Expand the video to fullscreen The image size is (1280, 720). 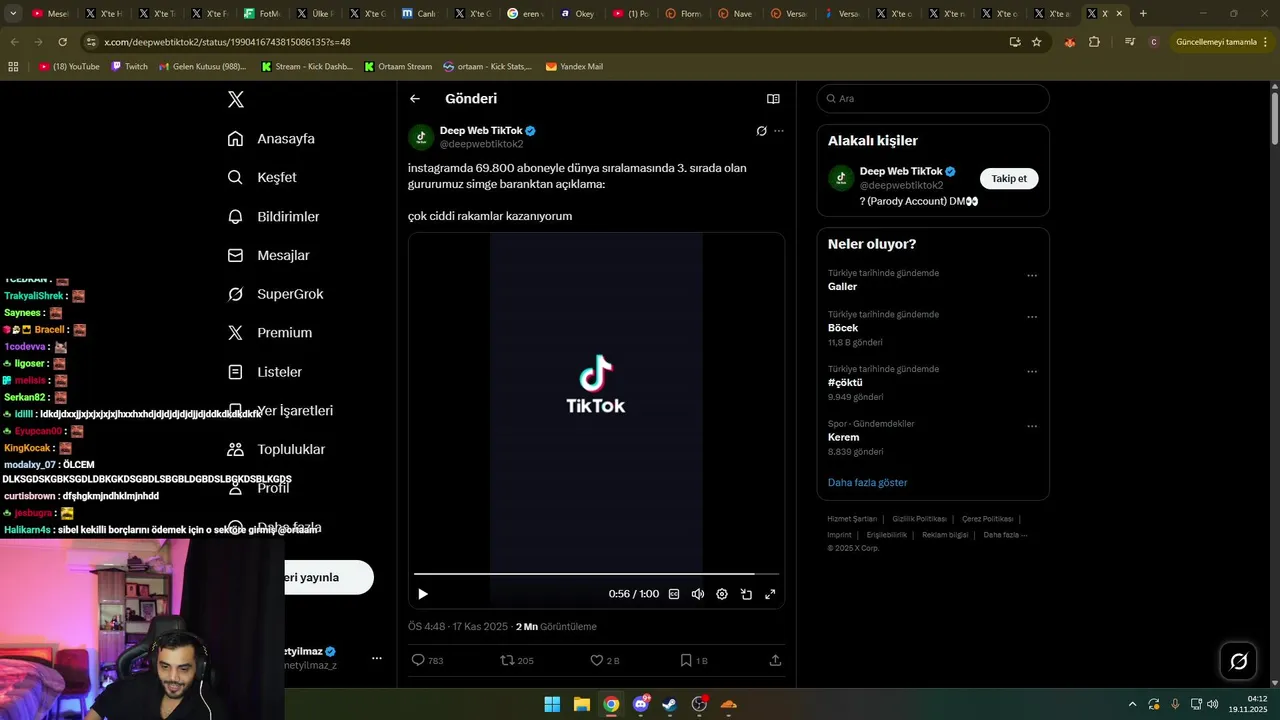tap(770, 594)
